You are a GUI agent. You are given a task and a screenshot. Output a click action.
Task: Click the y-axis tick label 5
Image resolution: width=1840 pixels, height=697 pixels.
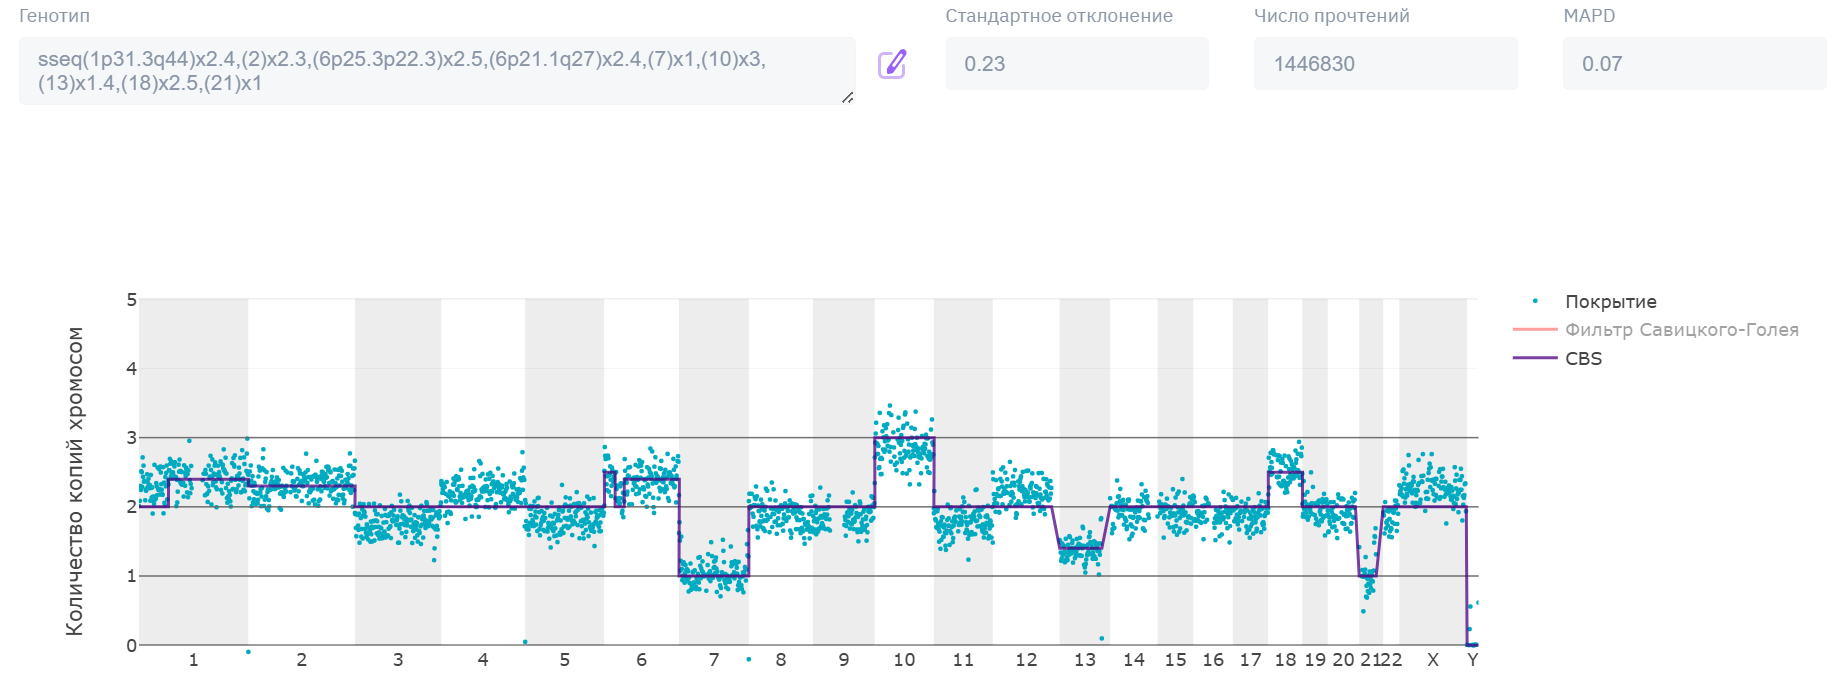click(131, 300)
